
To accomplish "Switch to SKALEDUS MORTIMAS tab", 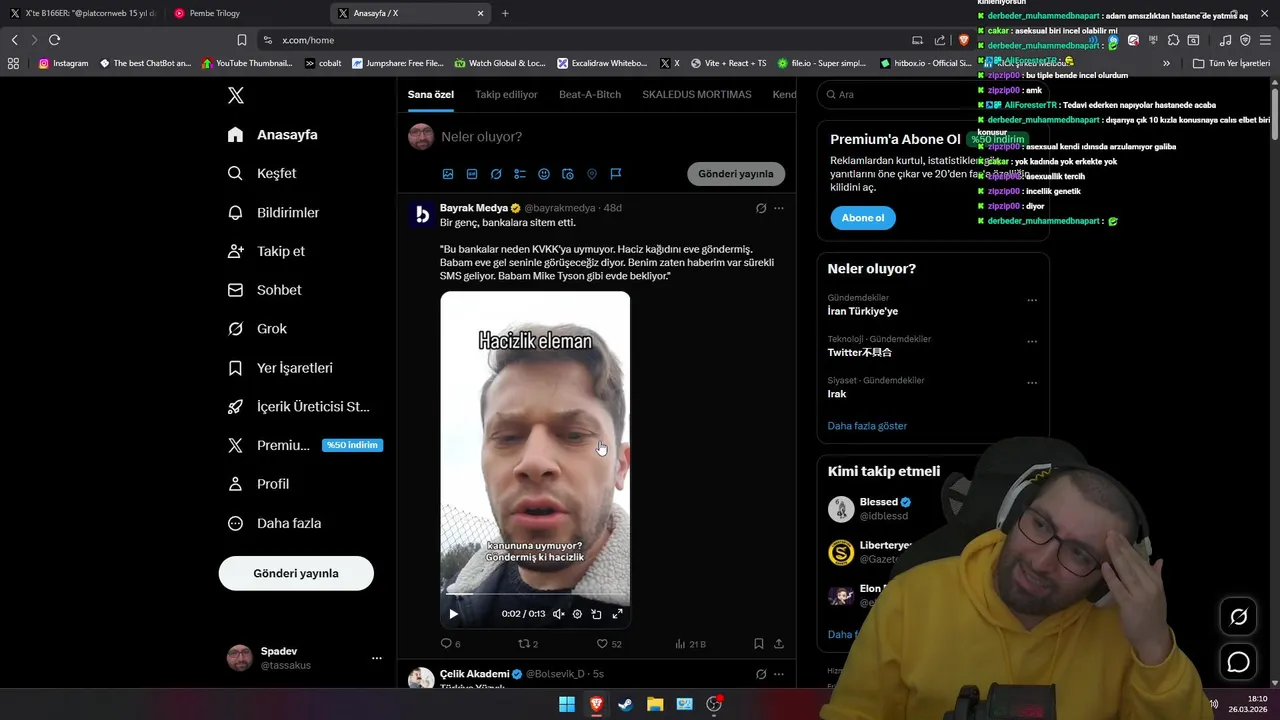I will click(697, 94).
